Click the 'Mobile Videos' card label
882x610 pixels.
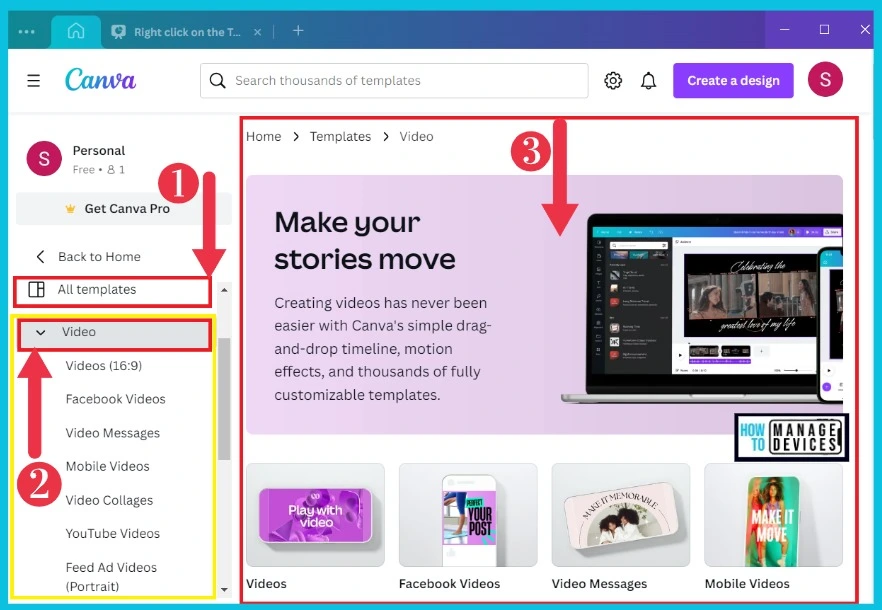pos(747,584)
